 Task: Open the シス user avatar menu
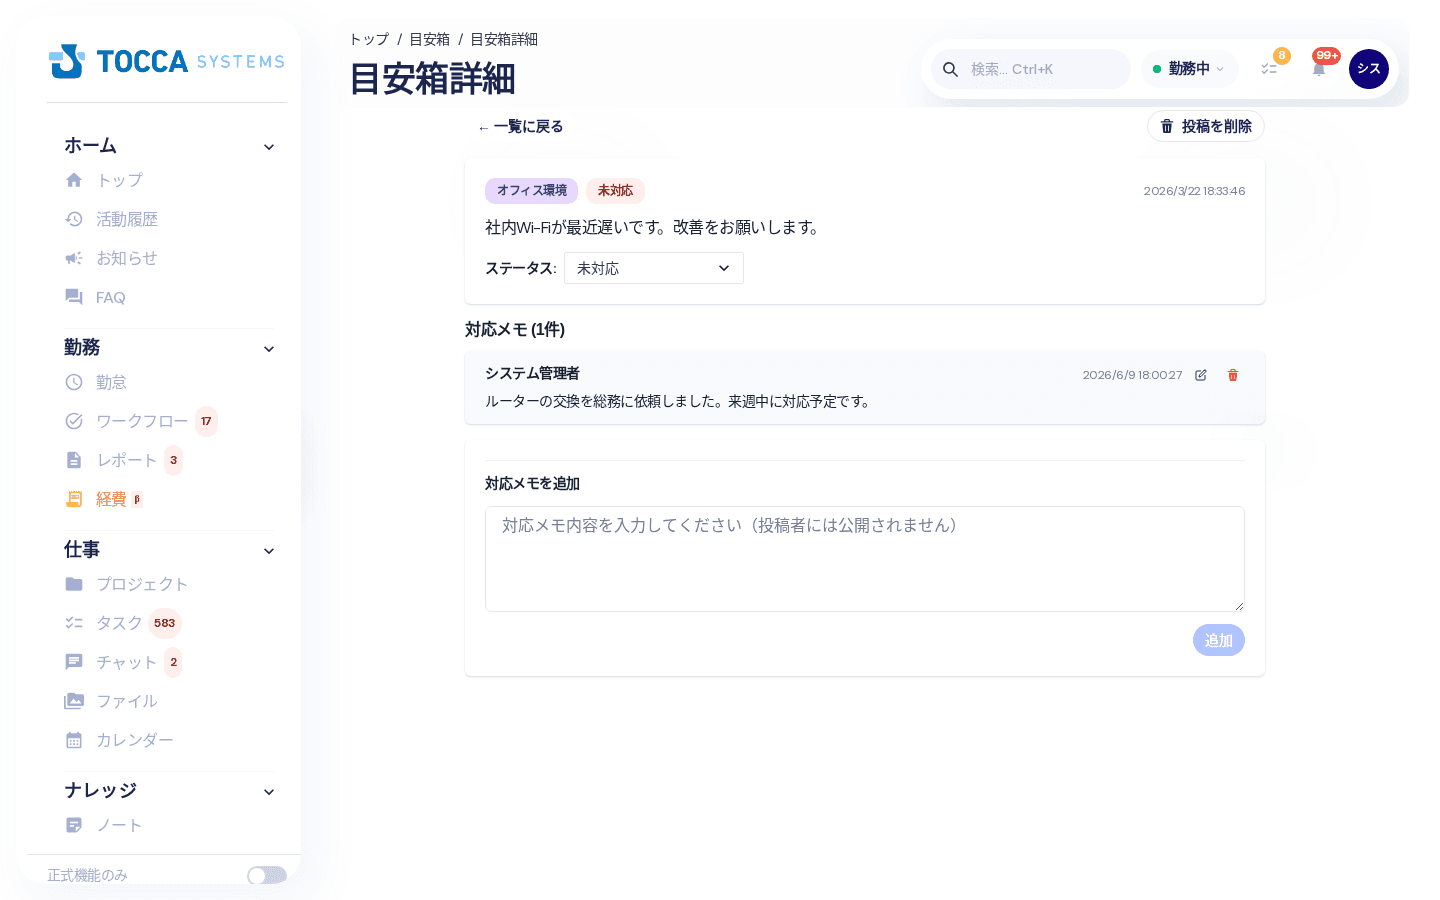click(1369, 69)
